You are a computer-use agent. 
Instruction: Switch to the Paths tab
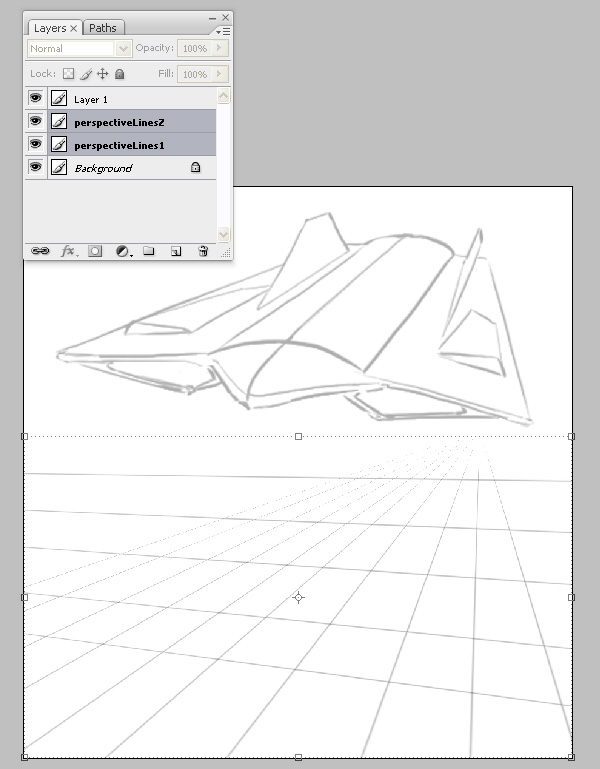tap(103, 28)
